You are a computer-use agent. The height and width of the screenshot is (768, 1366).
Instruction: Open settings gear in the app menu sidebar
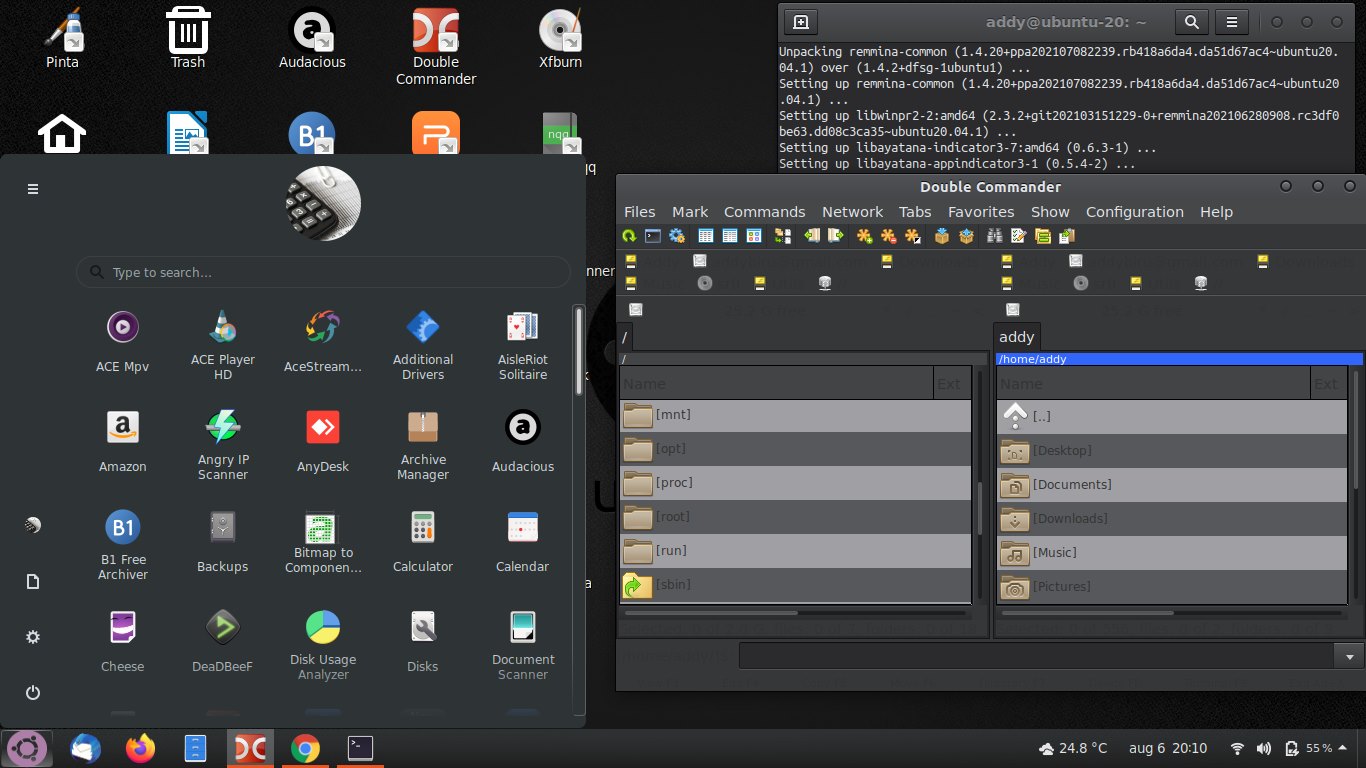33,637
